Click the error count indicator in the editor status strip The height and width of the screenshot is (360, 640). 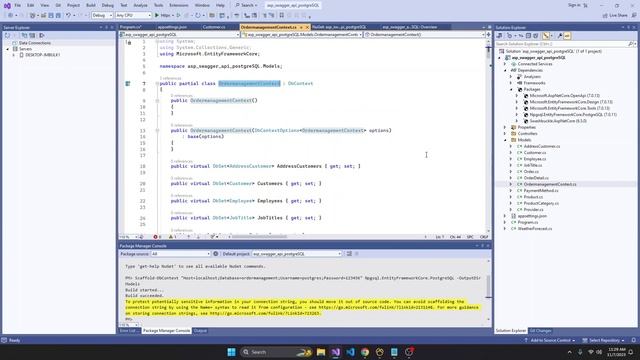157,237
